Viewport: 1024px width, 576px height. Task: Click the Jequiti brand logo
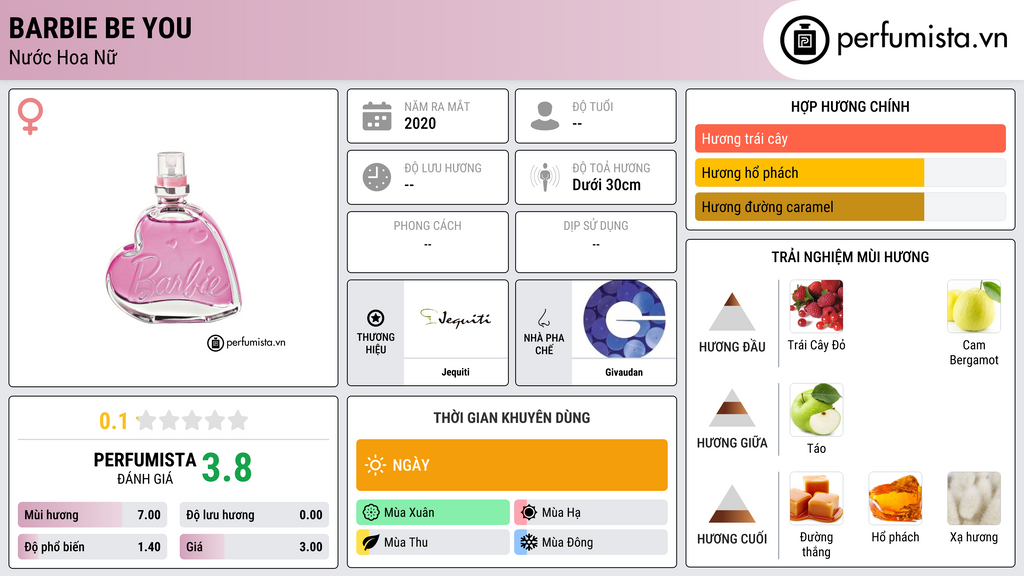pyautogui.click(x=455, y=318)
